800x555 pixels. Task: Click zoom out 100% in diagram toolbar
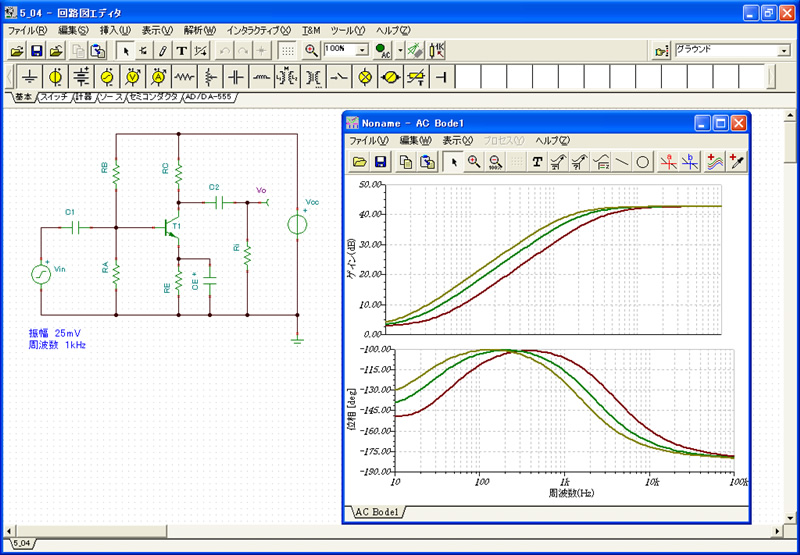(x=495, y=162)
